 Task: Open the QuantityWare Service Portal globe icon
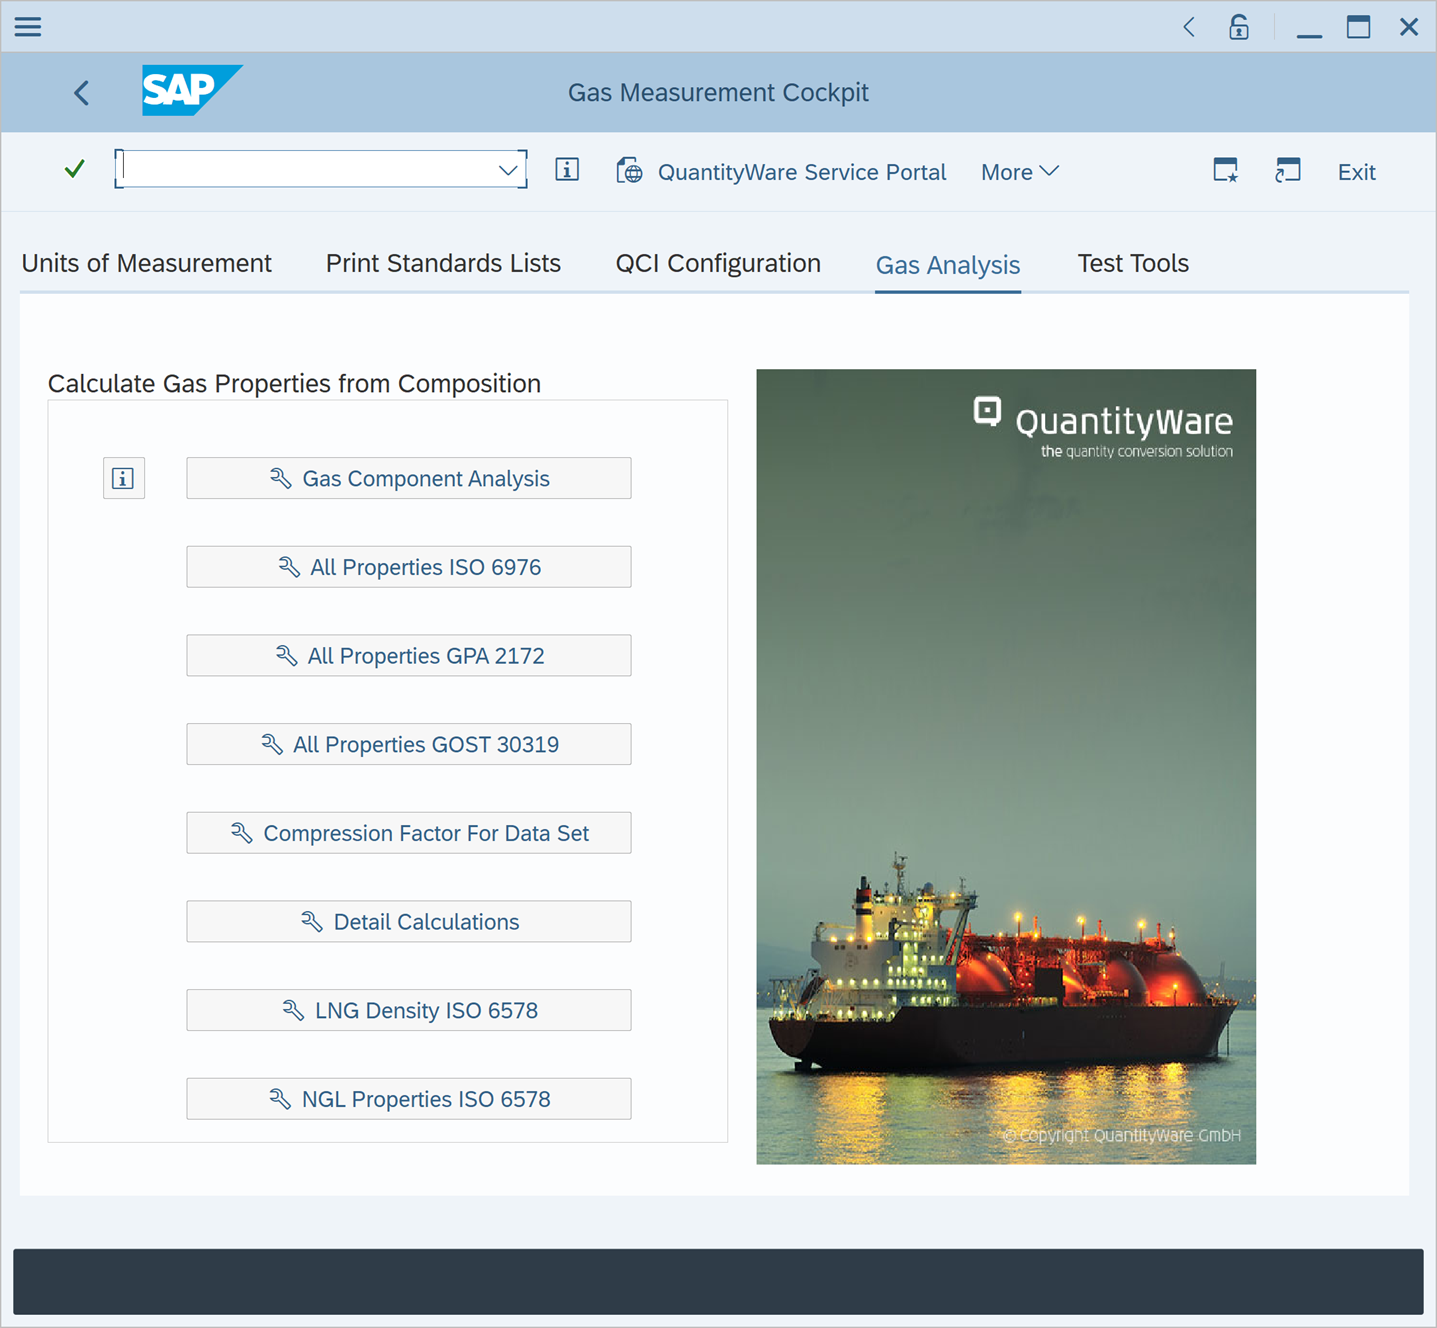coord(629,171)
